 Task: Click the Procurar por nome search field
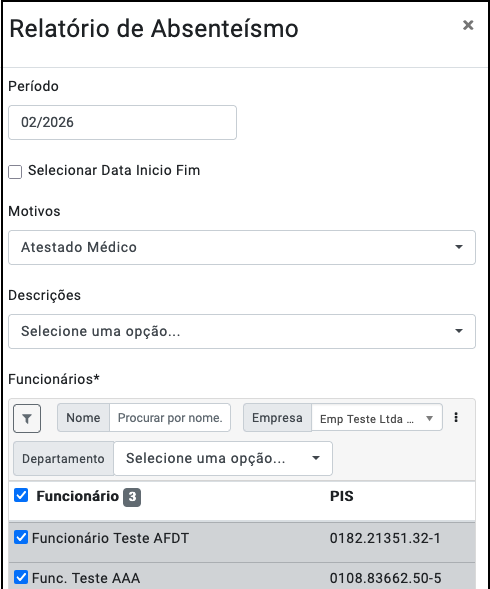pos(170,418)
